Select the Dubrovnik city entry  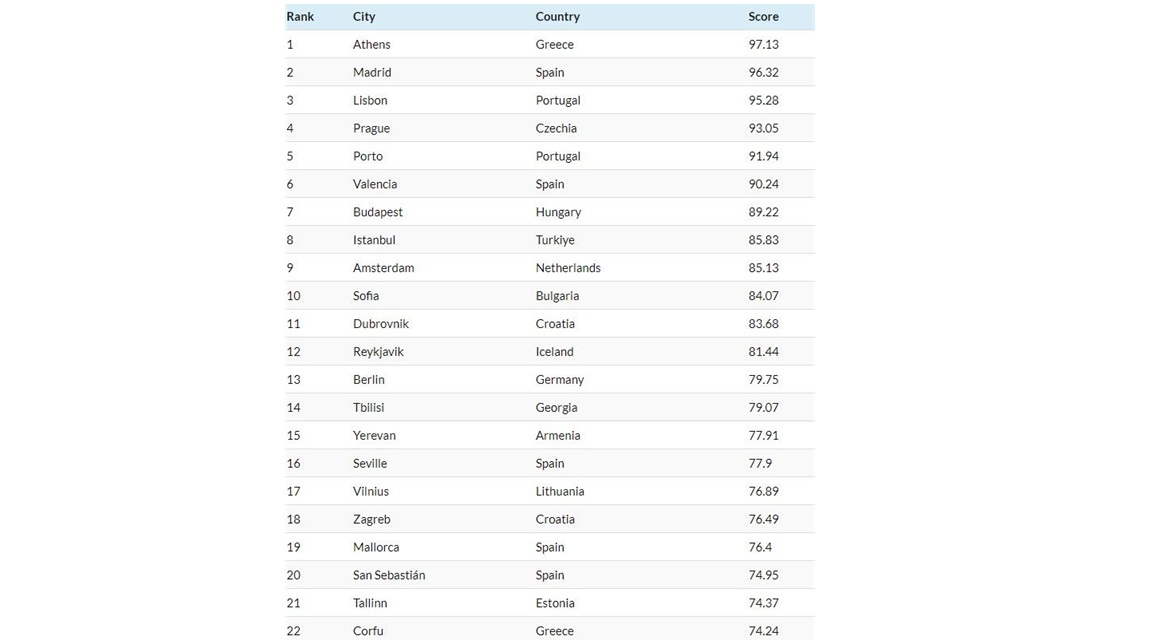(x=381, y=323)
